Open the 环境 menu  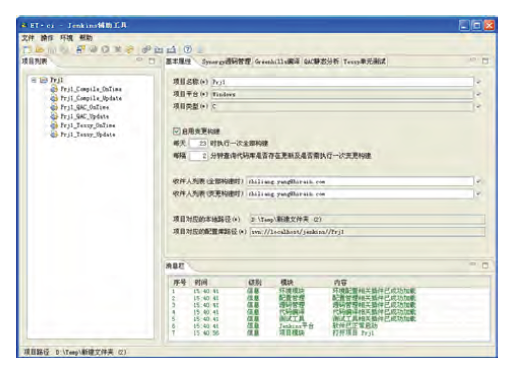(66, 38)
